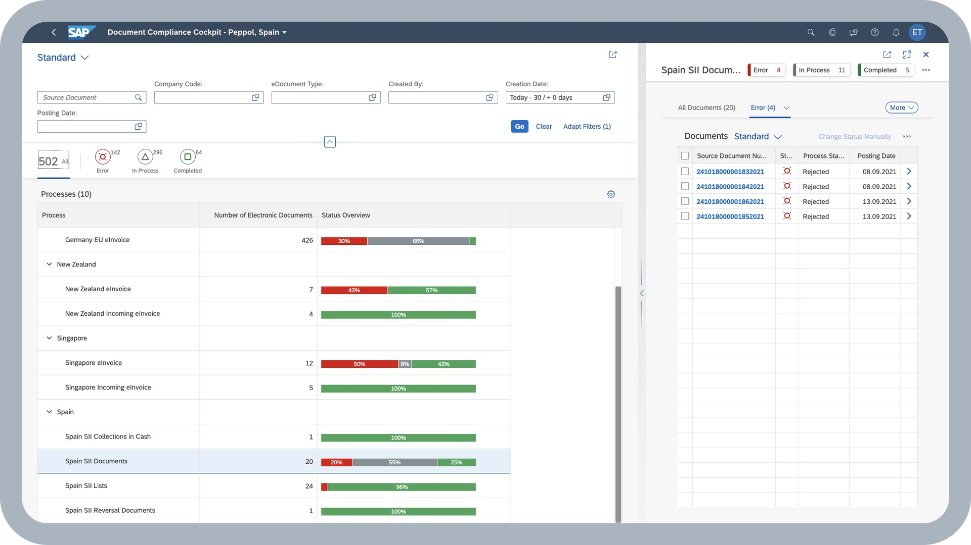This screenshot has width=971, height=545.
Task: Select the Spain SII Lists row
Action: click(274, 486)
